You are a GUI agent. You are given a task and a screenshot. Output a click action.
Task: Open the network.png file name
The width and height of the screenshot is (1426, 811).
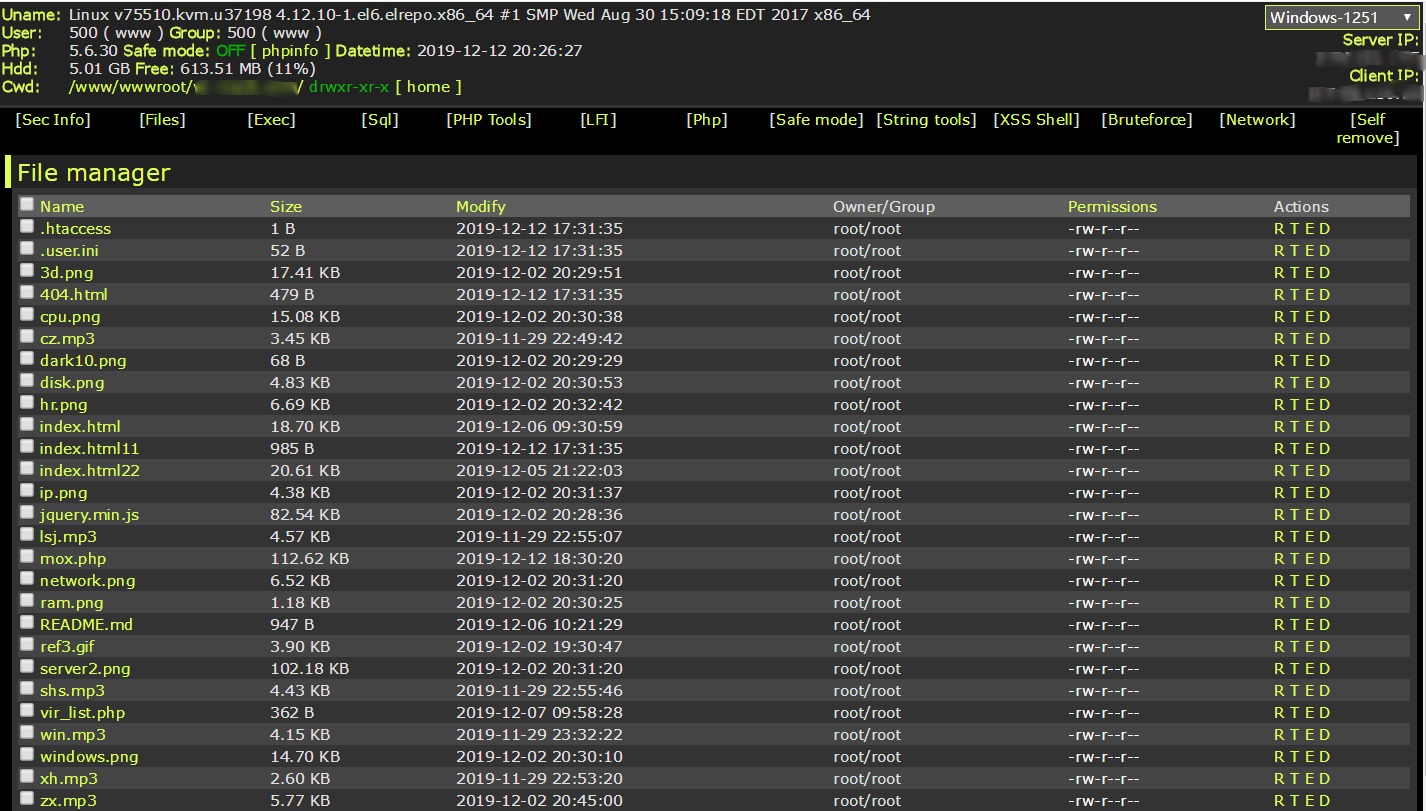point(88,581)
